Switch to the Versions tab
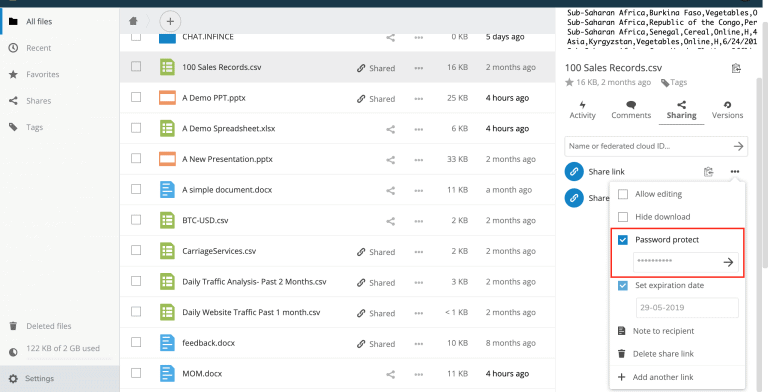The height and width of the screenshot is (392, 768). [727, 110]
